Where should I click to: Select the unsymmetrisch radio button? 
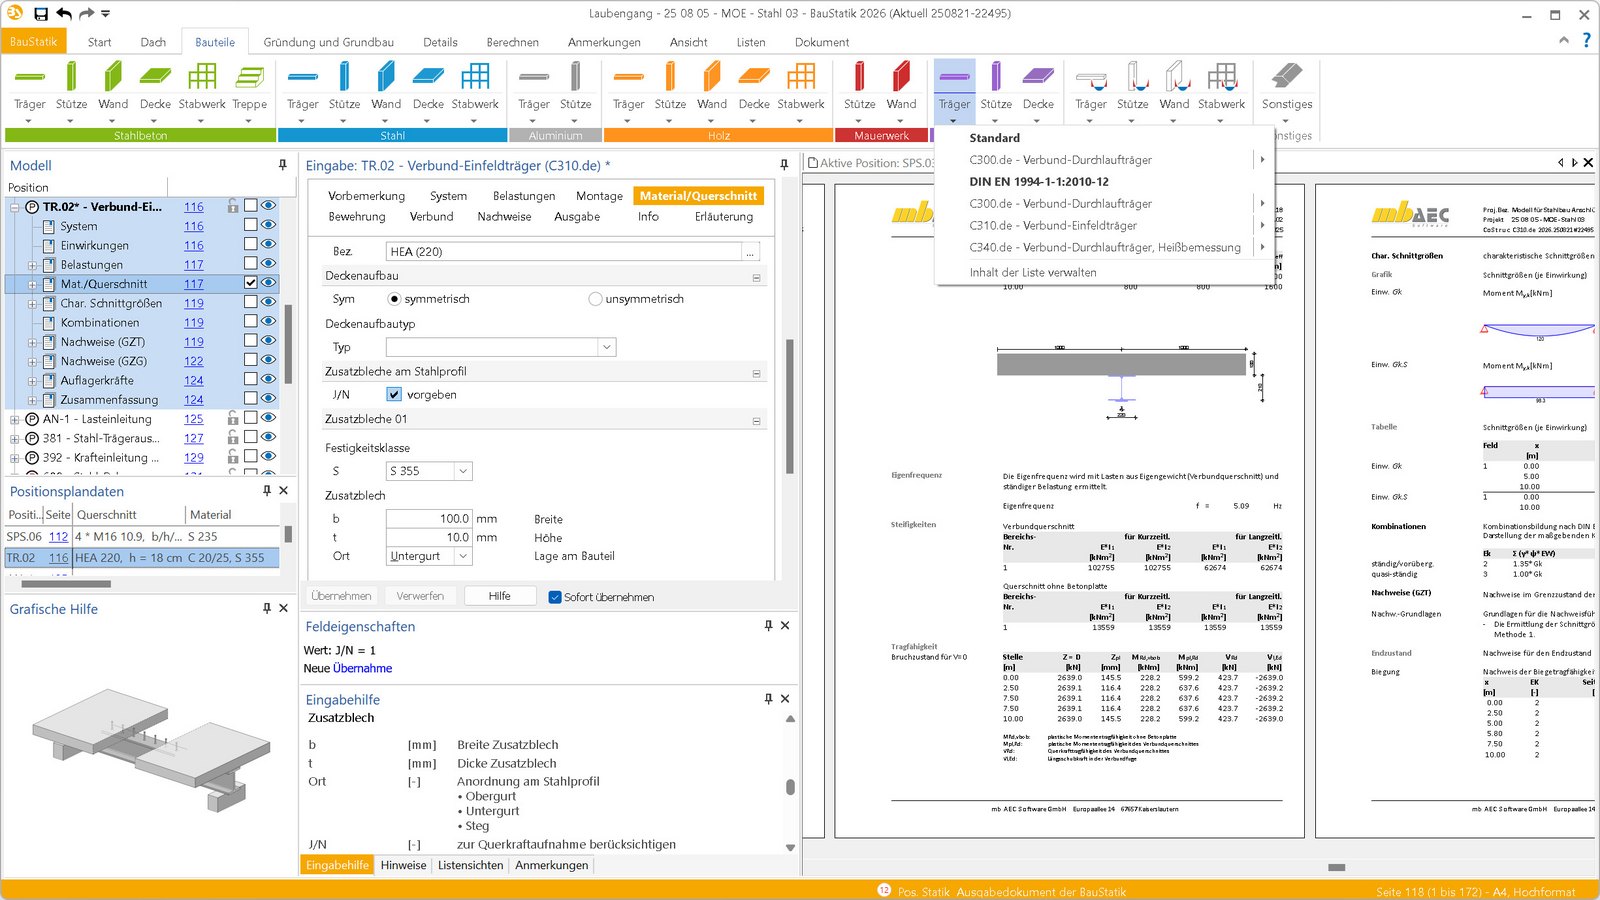point(596,299)
